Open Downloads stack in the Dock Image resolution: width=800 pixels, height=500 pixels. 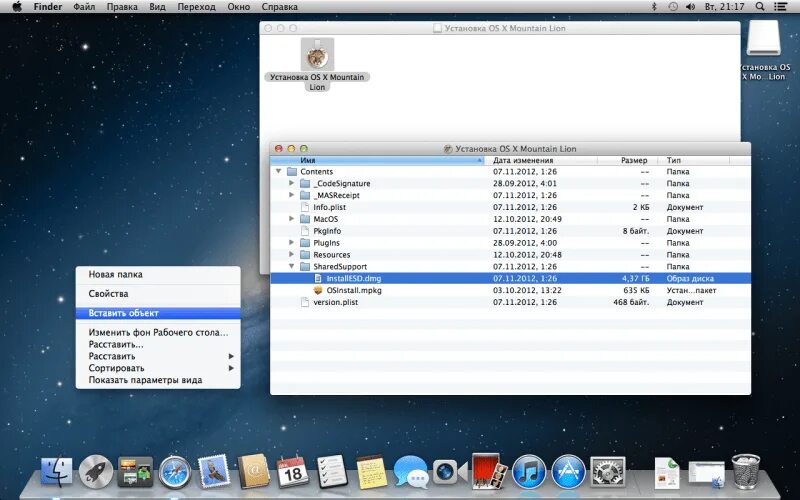[x=707, y=472]
